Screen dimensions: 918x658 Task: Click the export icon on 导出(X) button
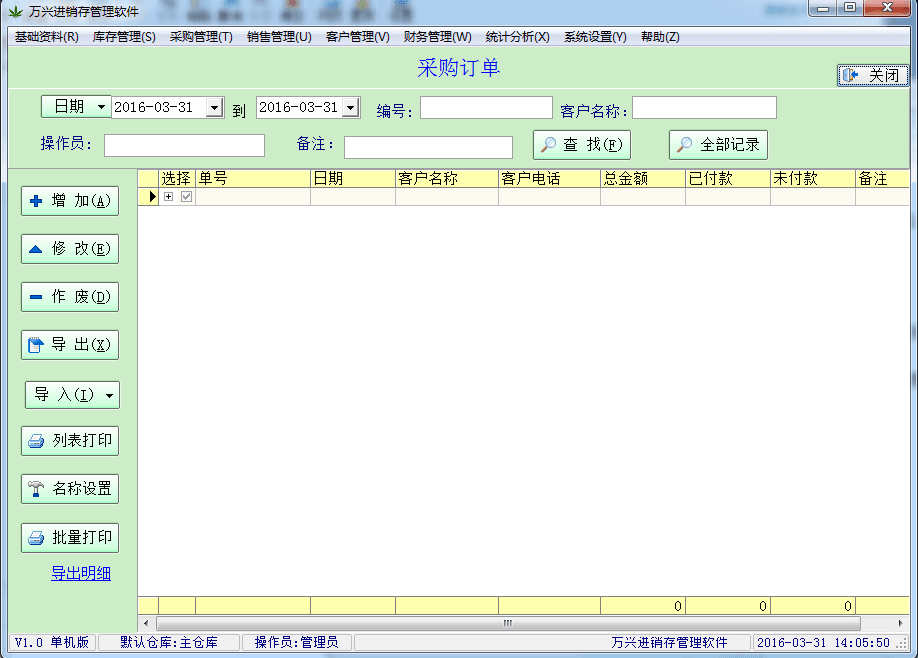(x=37, y=345)
